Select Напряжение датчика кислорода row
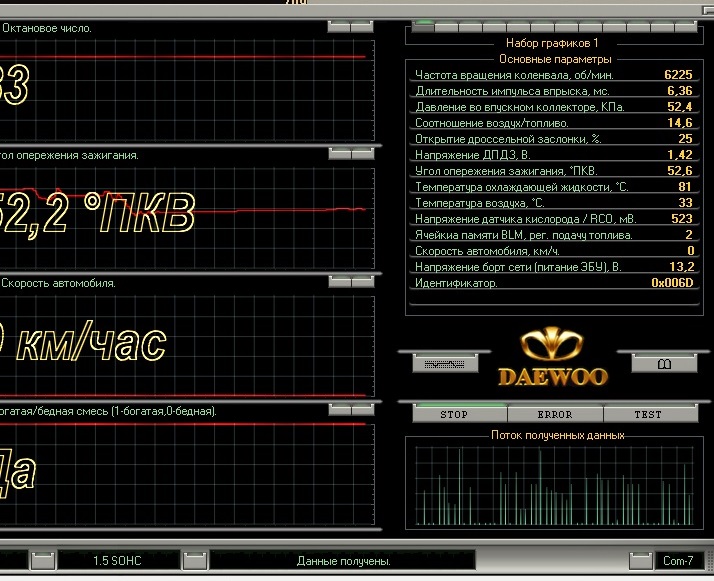Screen dimensions: 714x581 coord(554,219)
